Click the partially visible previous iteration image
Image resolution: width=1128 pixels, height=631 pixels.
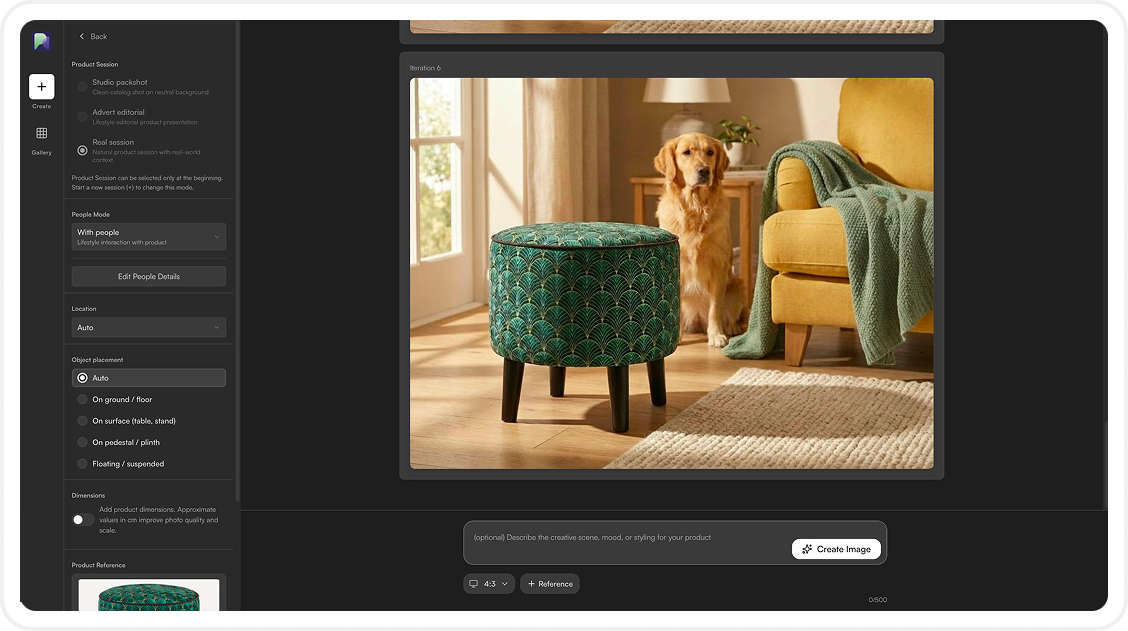tap(671, 27)
